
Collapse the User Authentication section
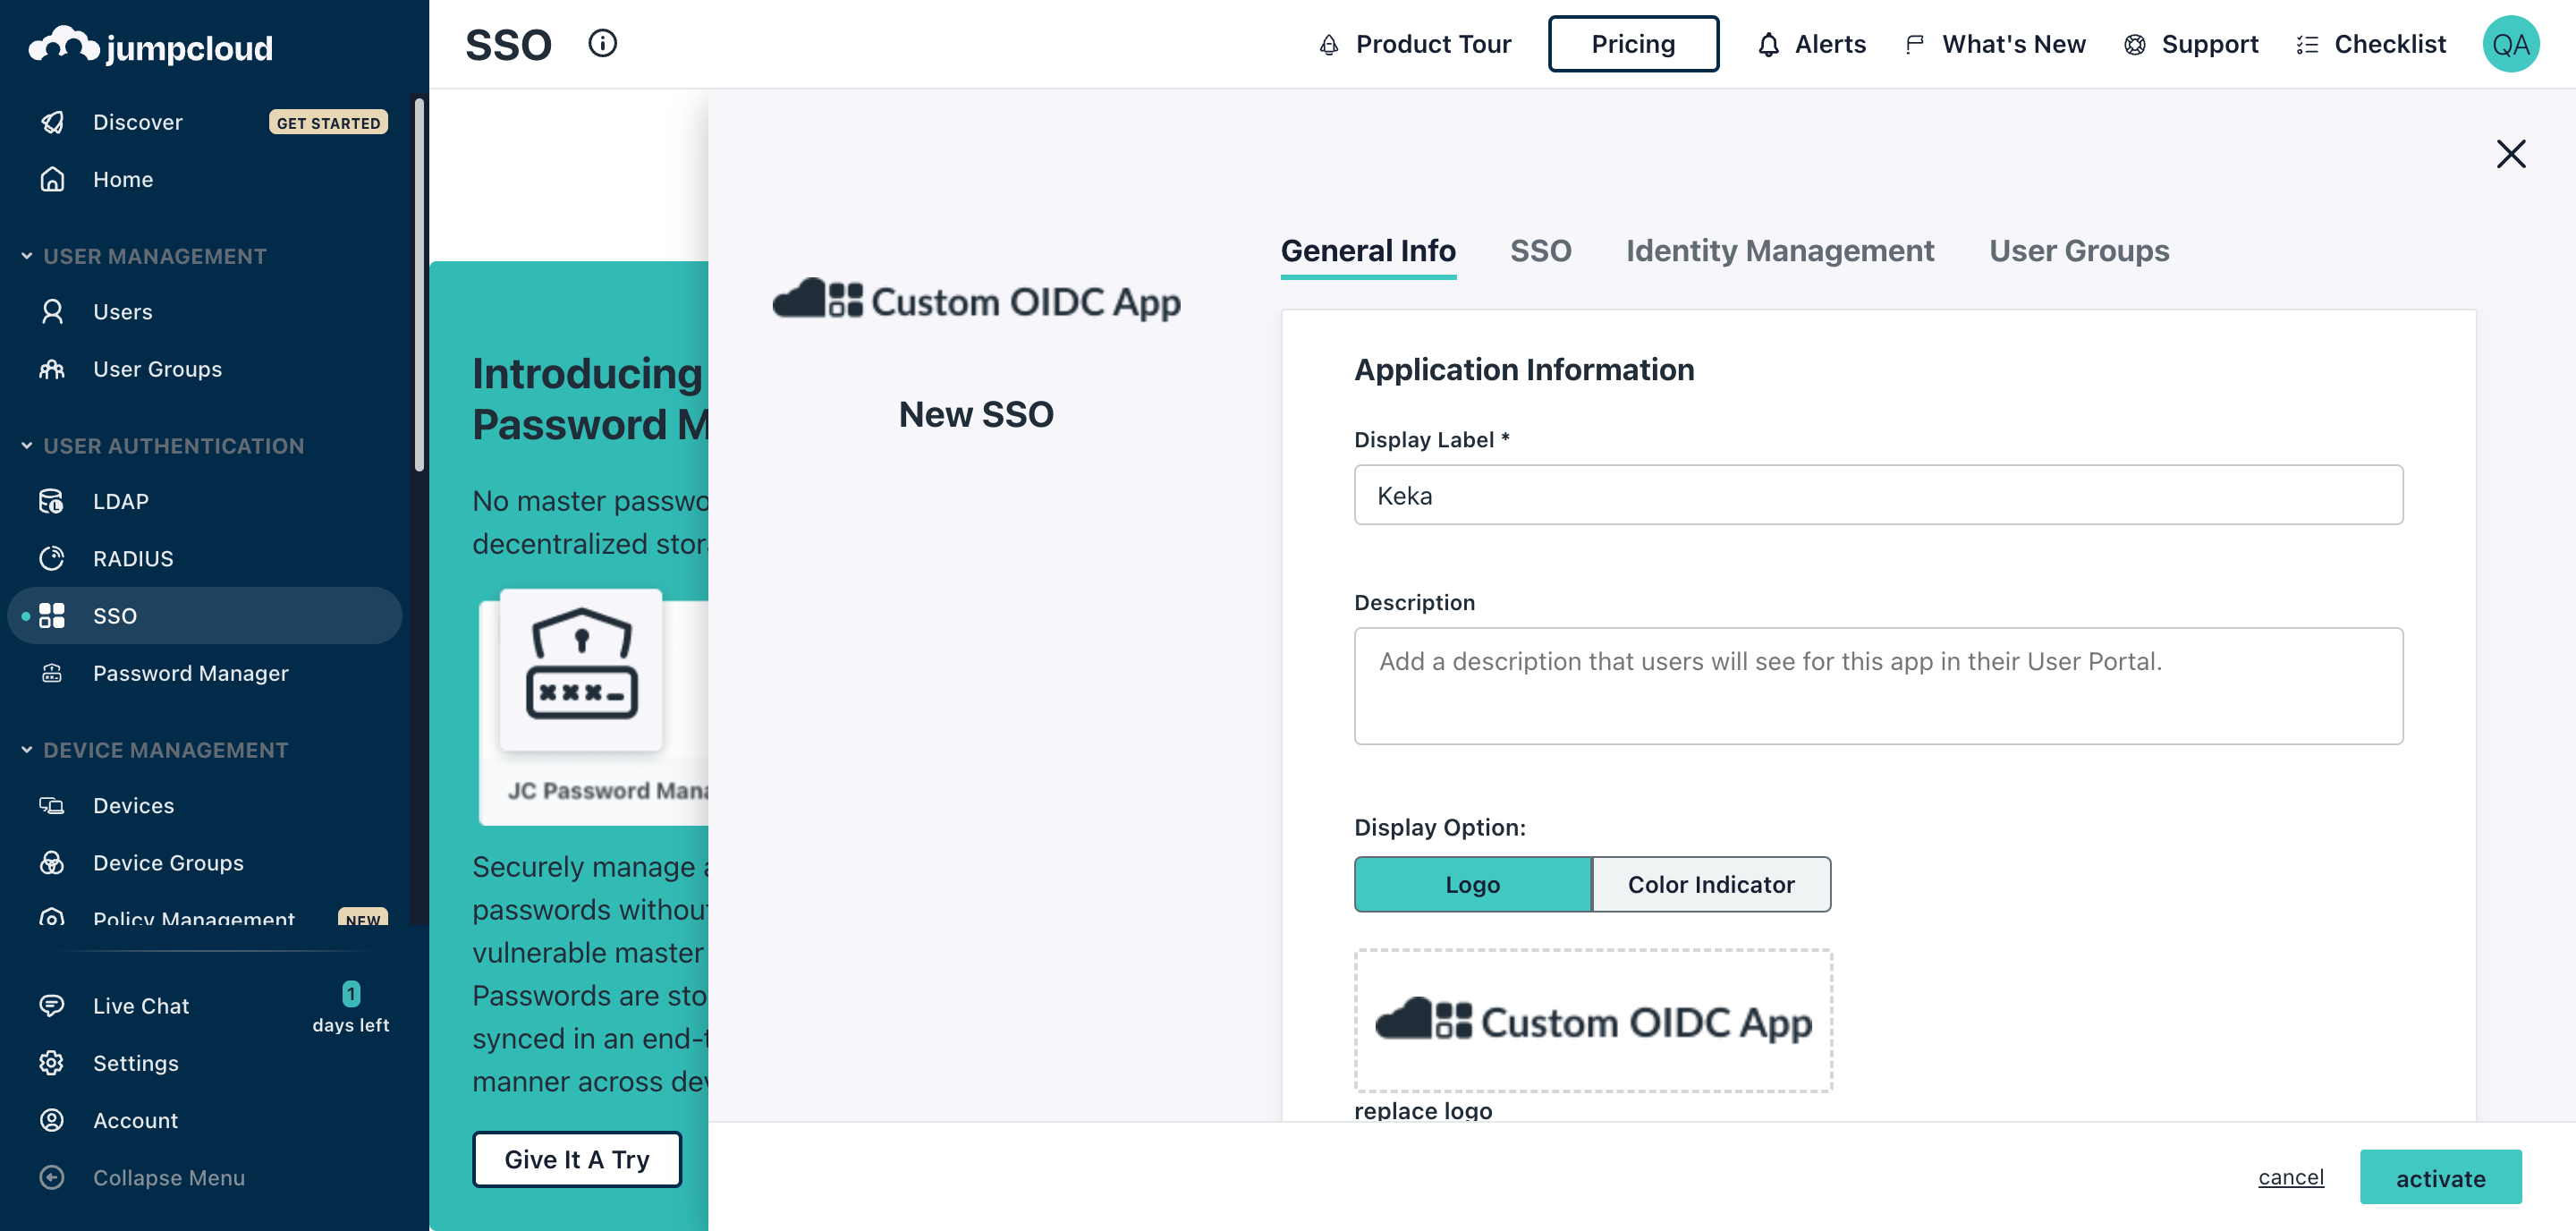click(x=27, y=446)
